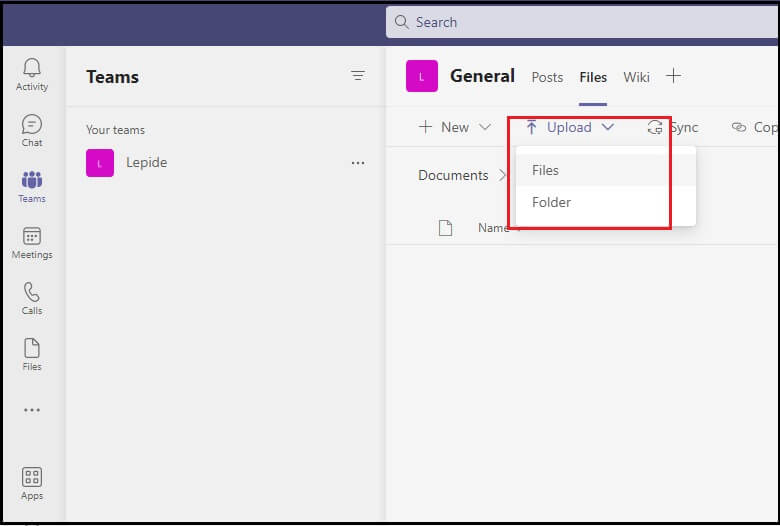Viewport: 780px width, 526px height.
Task: Expand the Documents breadcrumb chevron
Action: [502, 175]
